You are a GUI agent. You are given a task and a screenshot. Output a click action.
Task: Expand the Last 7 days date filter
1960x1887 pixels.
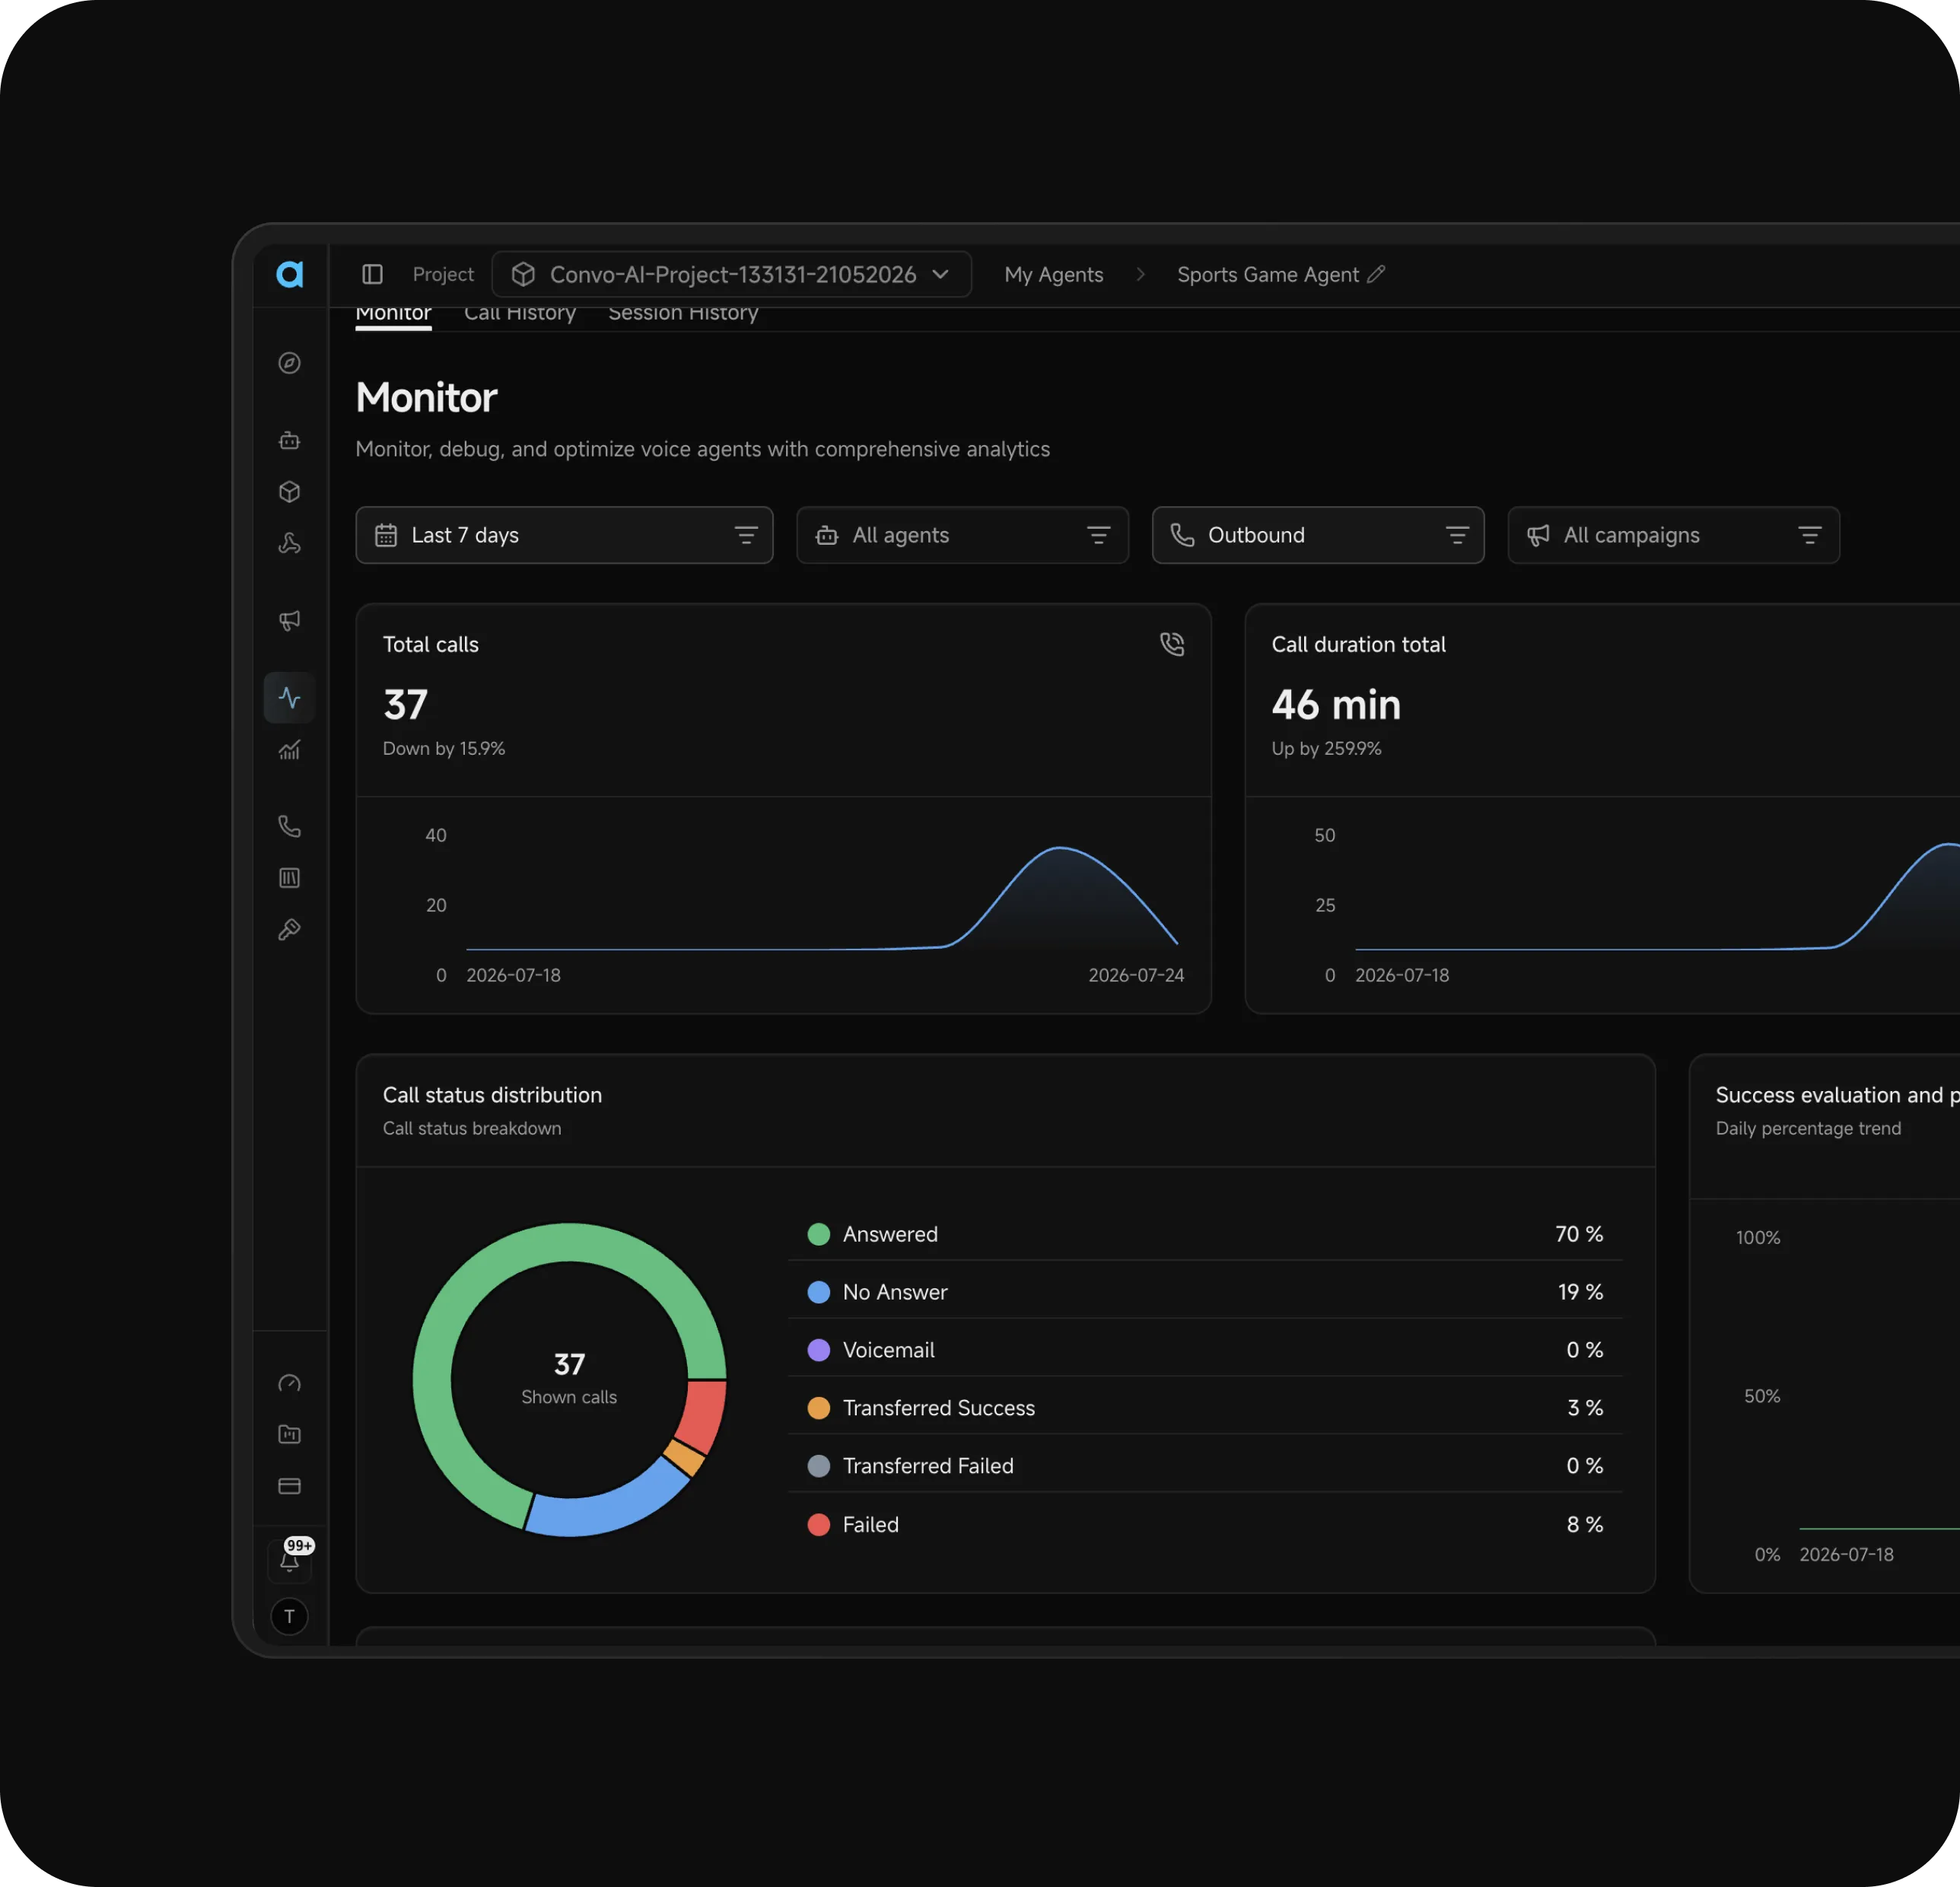click(x=564, y=535)
